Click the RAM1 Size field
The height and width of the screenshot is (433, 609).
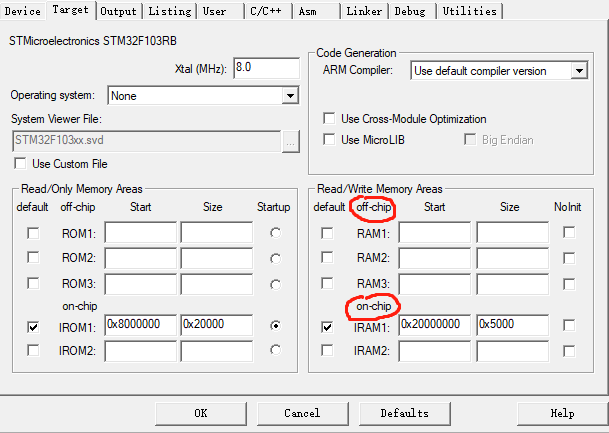click(513, 232)
